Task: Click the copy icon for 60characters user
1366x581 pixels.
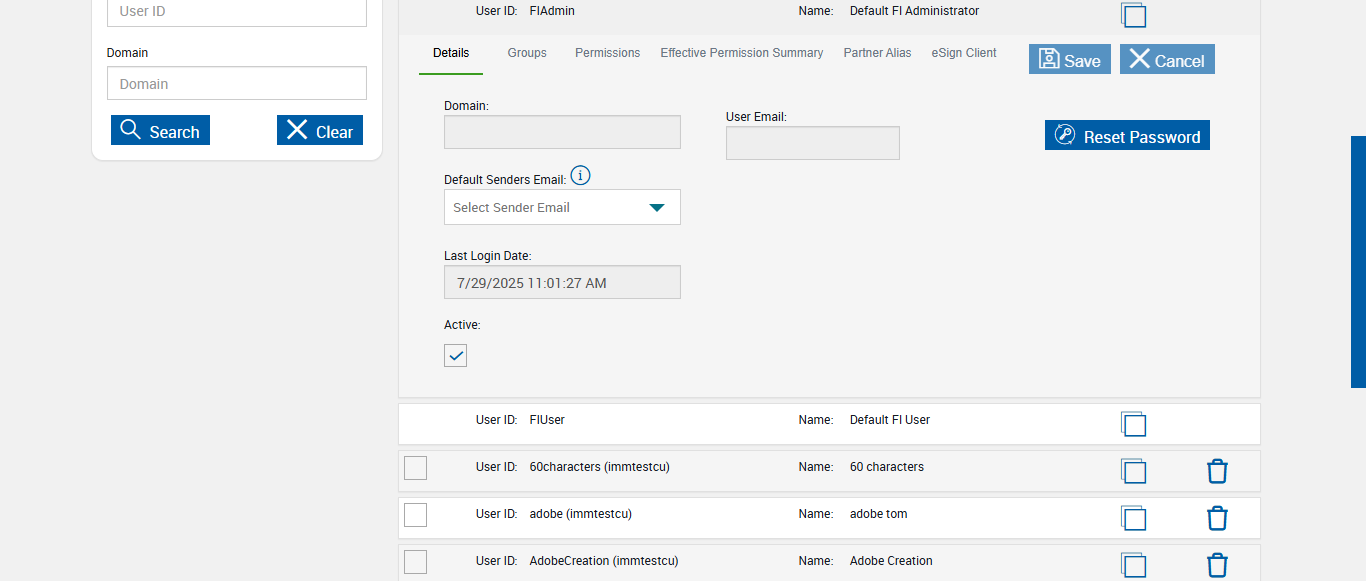Action: coord(1133,471)
